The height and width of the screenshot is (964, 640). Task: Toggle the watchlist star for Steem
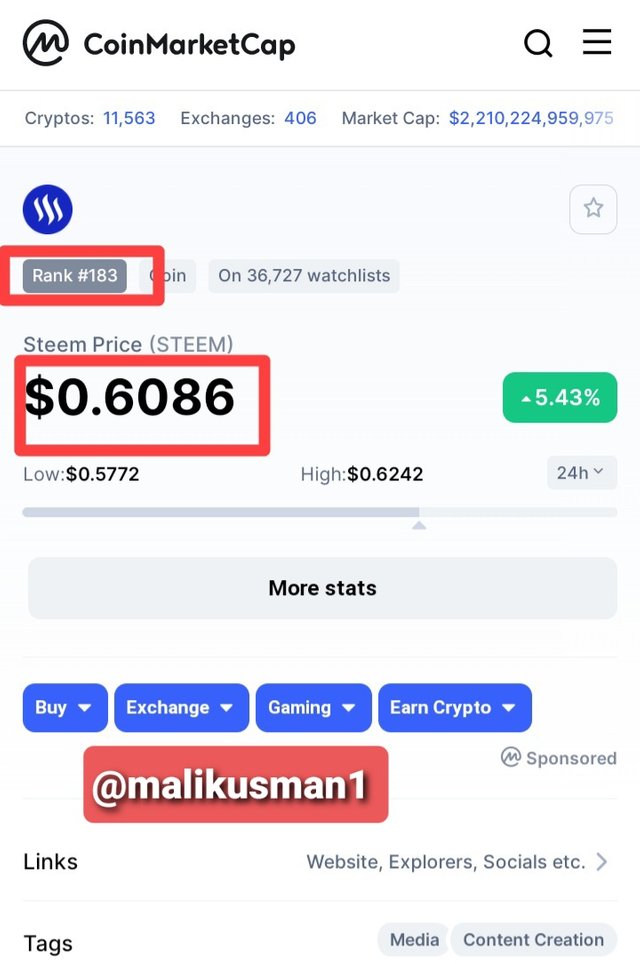[x=593, y=208]
